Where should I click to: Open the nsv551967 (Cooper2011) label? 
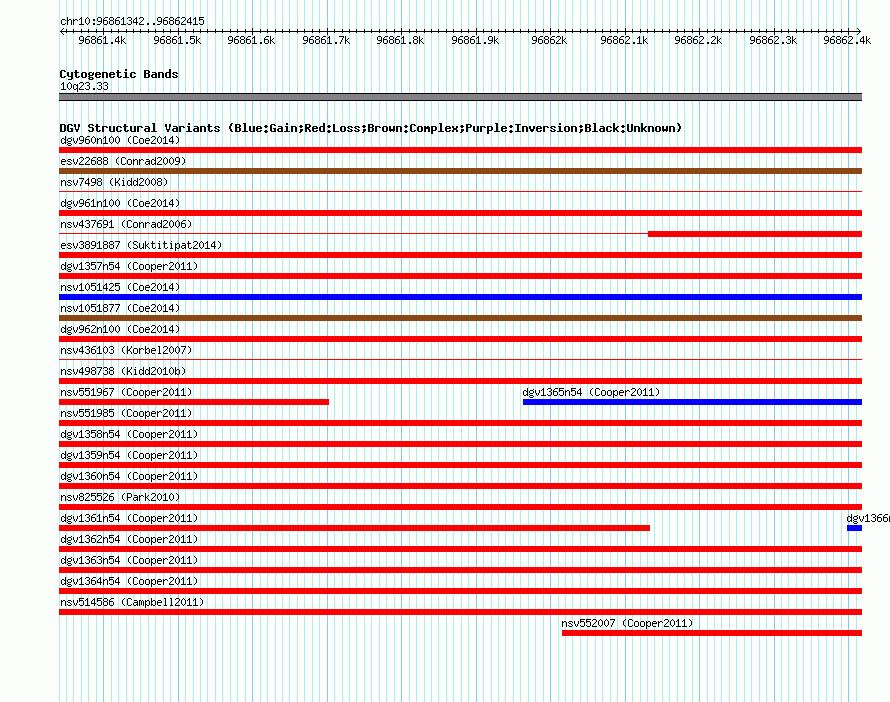point(126,392)
